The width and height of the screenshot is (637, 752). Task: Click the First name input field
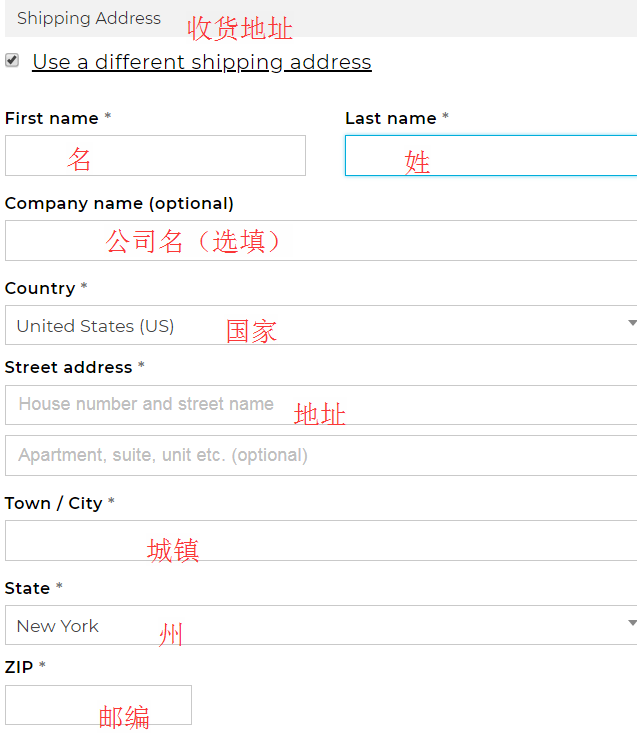pos(155,156)
